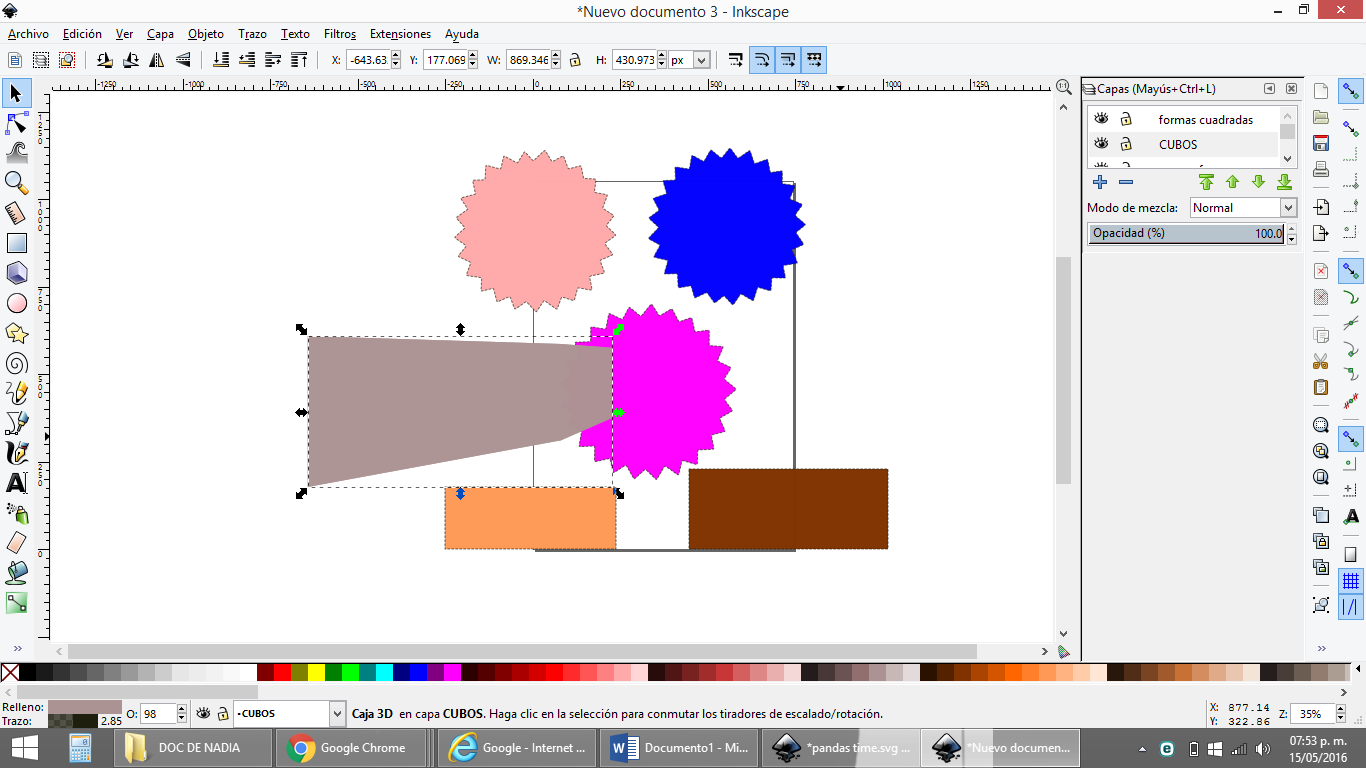
Task: Increase the X position value
Action: click(x=396, y=56)
